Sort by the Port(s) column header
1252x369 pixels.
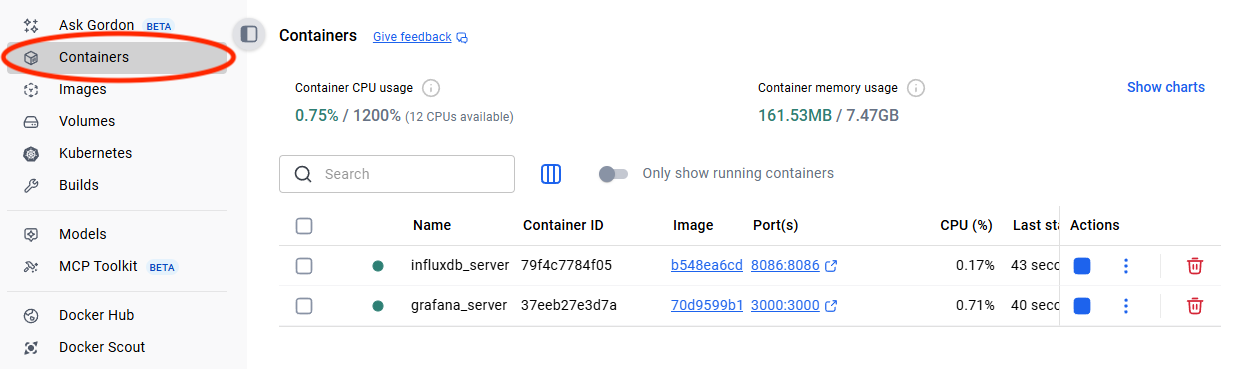coord(775,225)
